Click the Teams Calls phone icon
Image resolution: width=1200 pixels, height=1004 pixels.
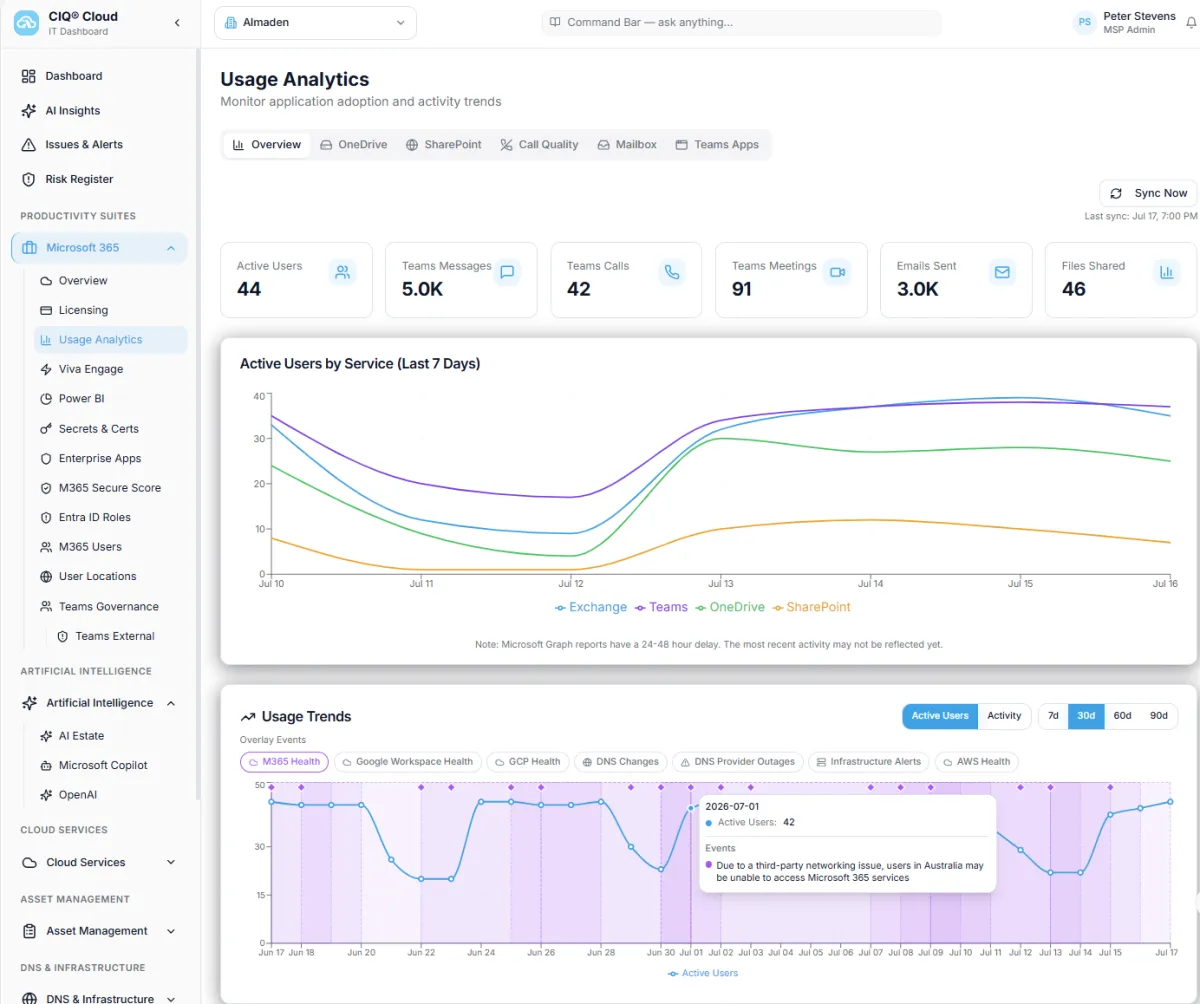click(x=672, y=272)
